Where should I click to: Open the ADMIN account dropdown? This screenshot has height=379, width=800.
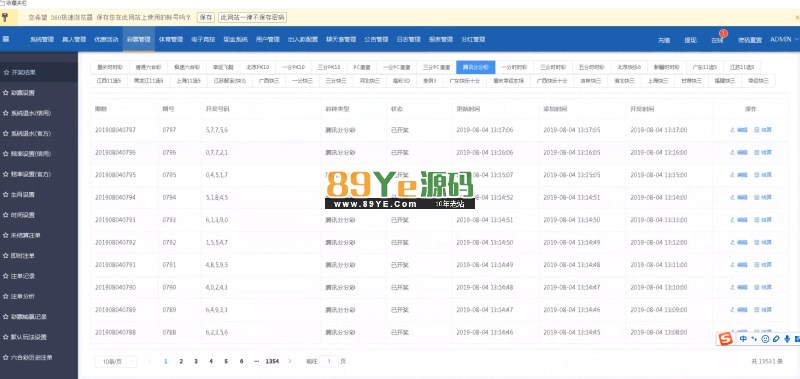click(x=784, y=39)
